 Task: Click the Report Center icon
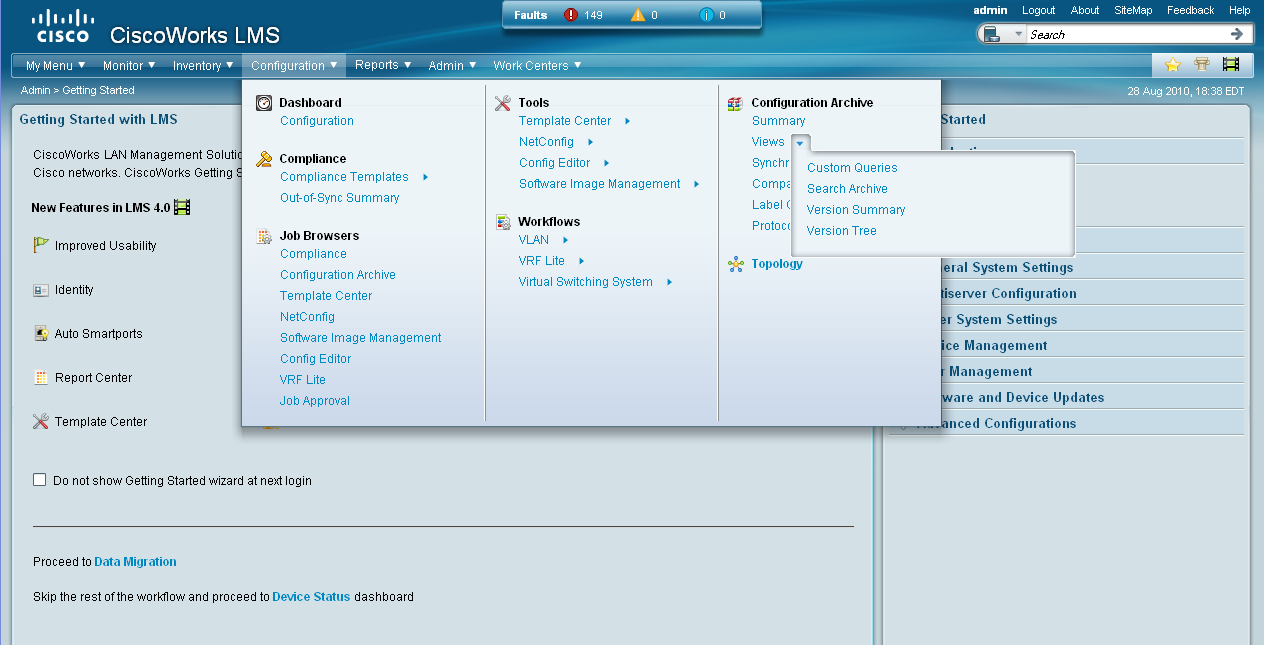(x=41, y=378)
